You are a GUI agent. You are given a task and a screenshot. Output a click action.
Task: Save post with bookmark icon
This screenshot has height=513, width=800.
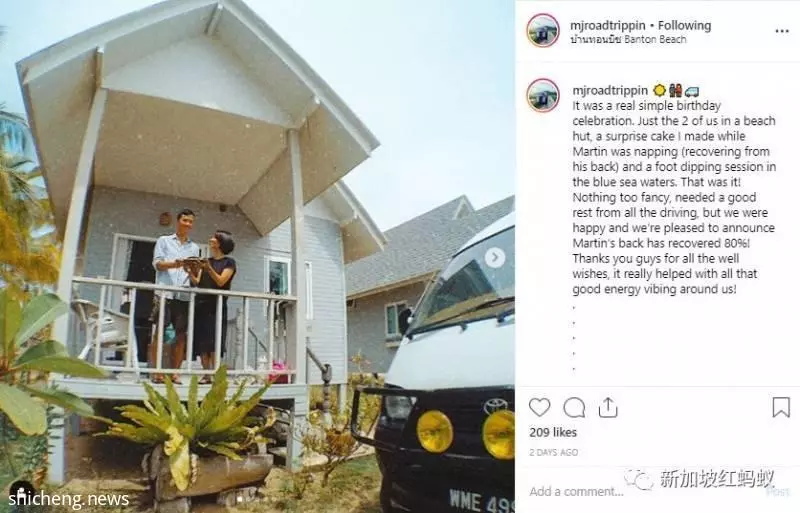pyautogui.click(x=781, y=407)
